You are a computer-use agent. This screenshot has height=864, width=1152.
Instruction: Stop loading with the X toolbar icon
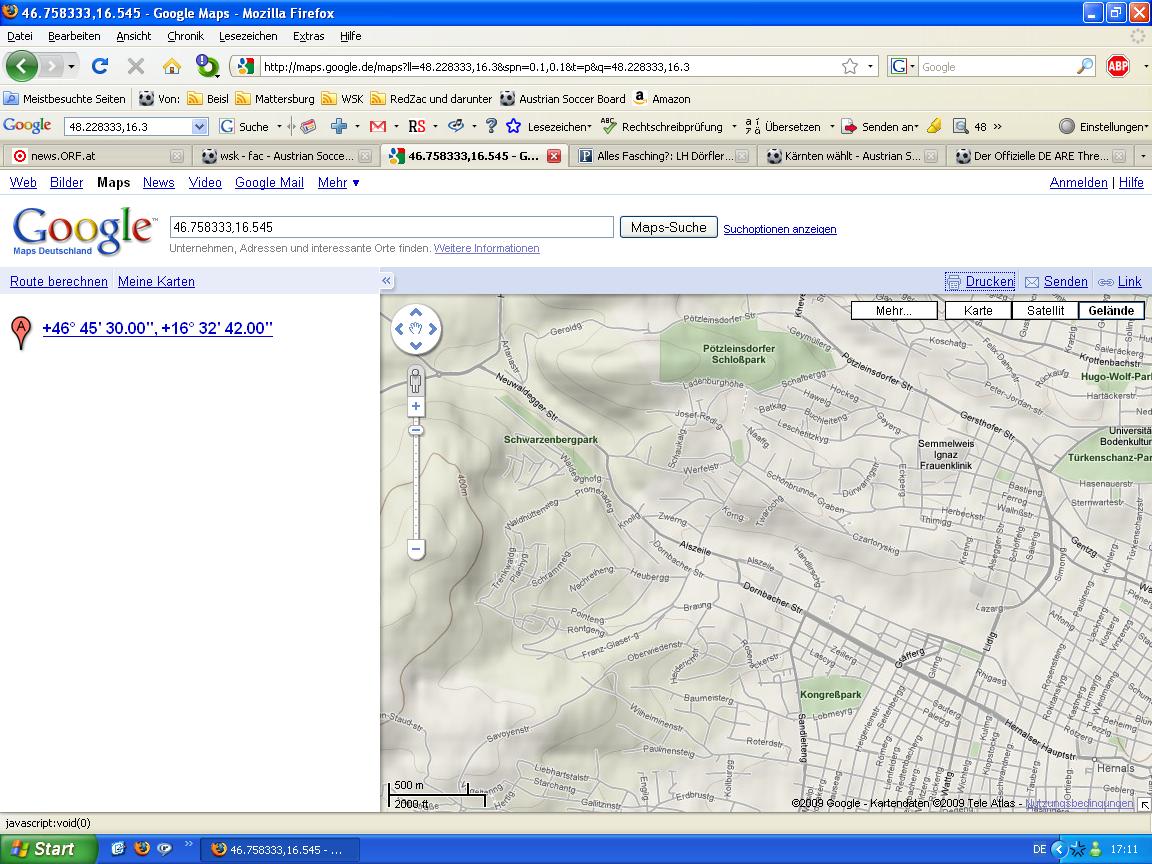[136, 66]
